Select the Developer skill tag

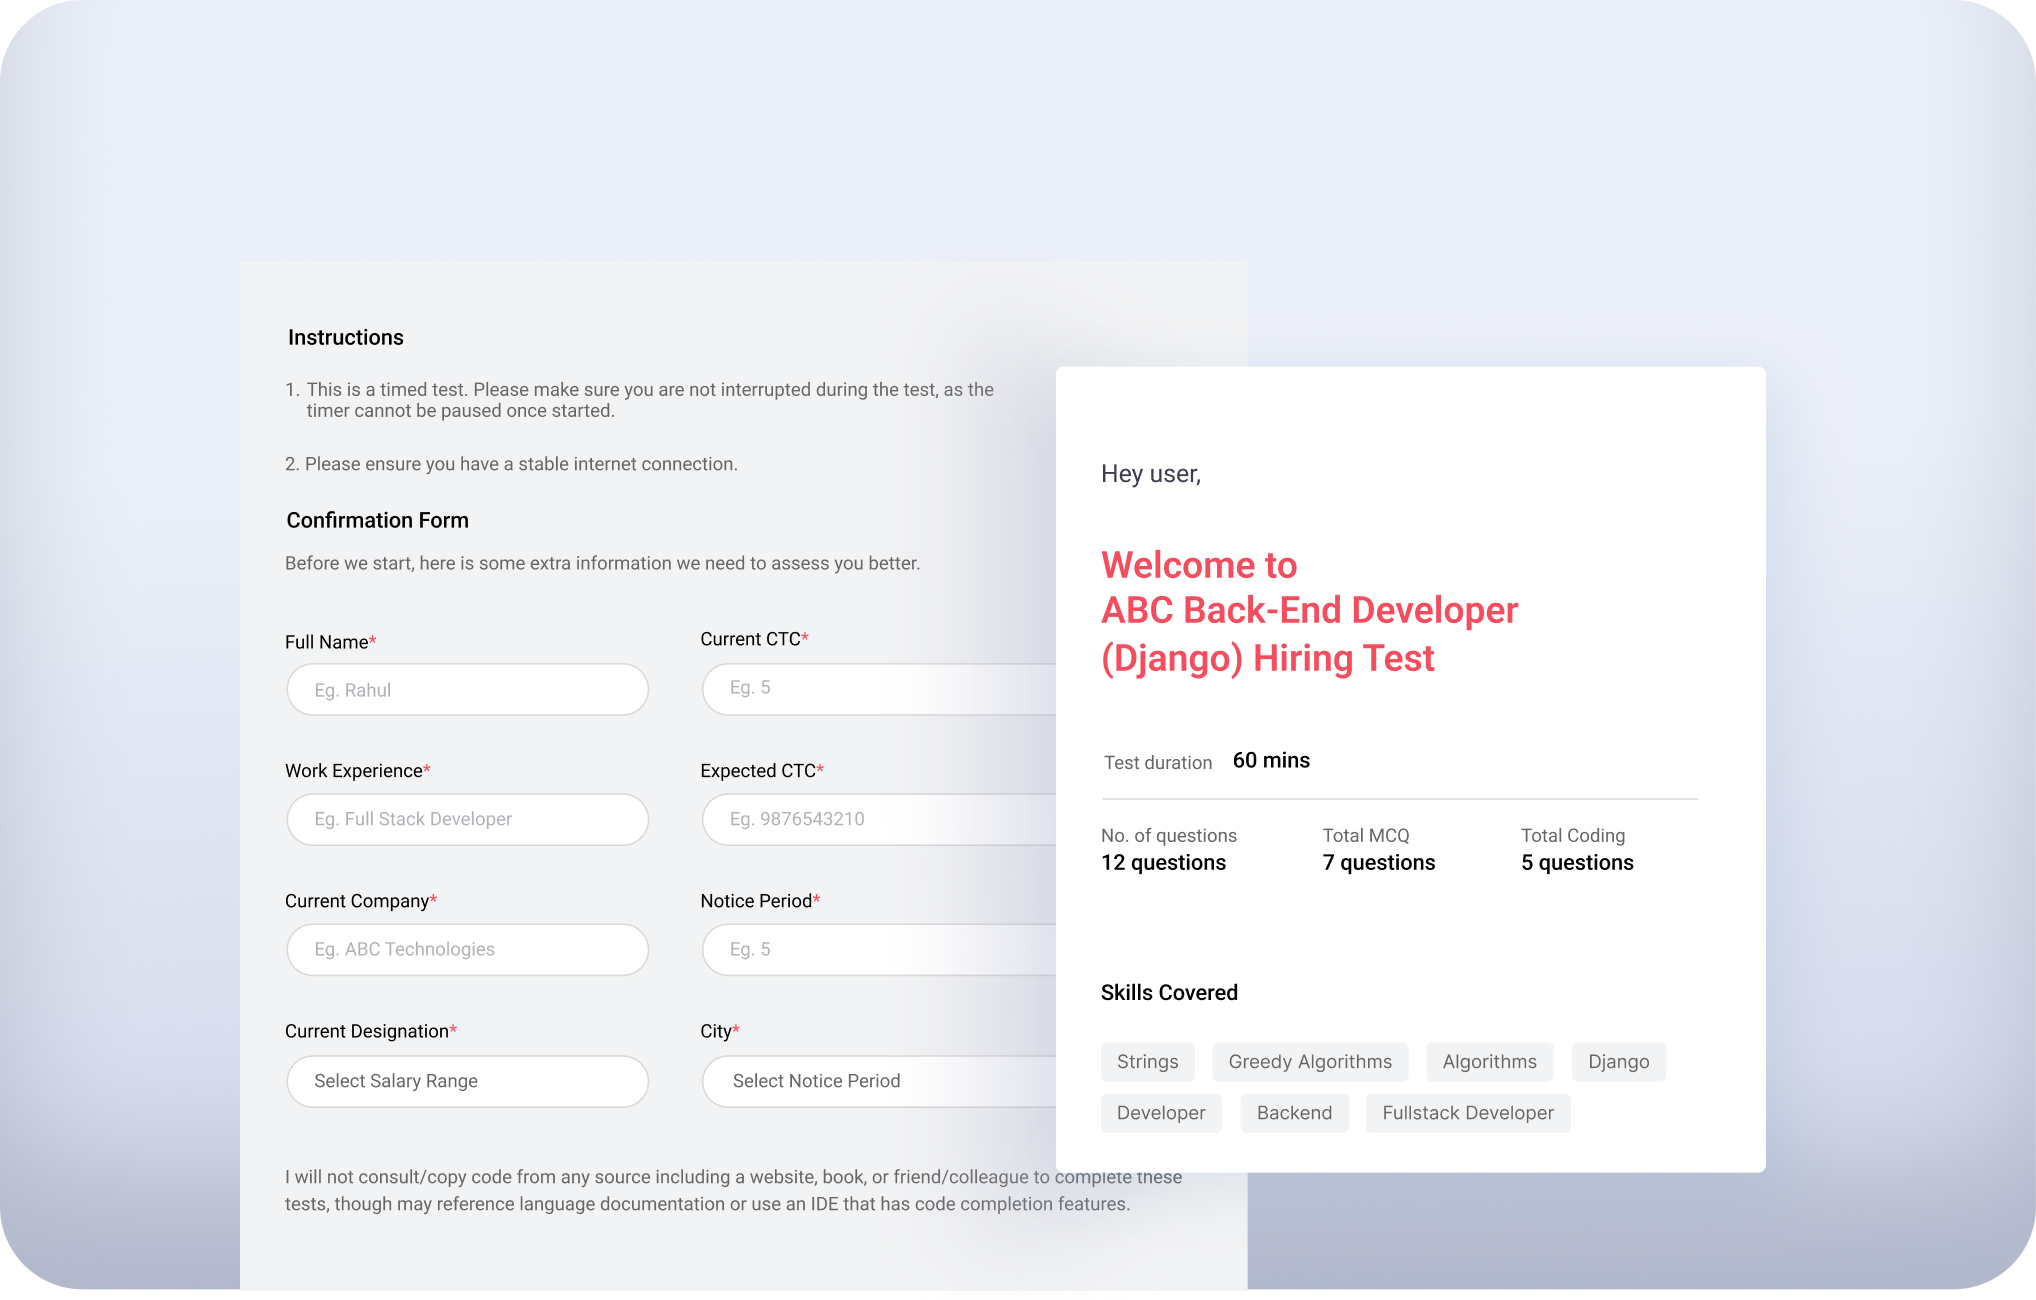click(1161, 1112)
